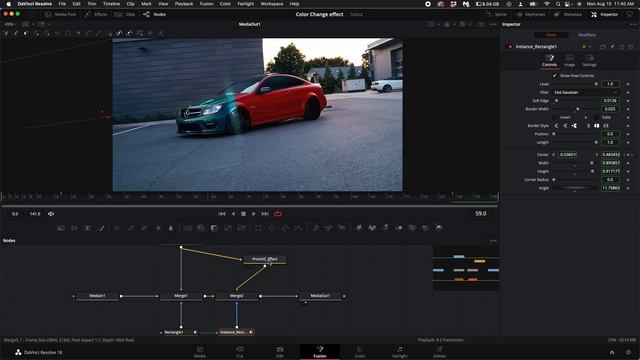Open the Playback menu
This screenshot has height=360, width=640.
pos(184,4)
